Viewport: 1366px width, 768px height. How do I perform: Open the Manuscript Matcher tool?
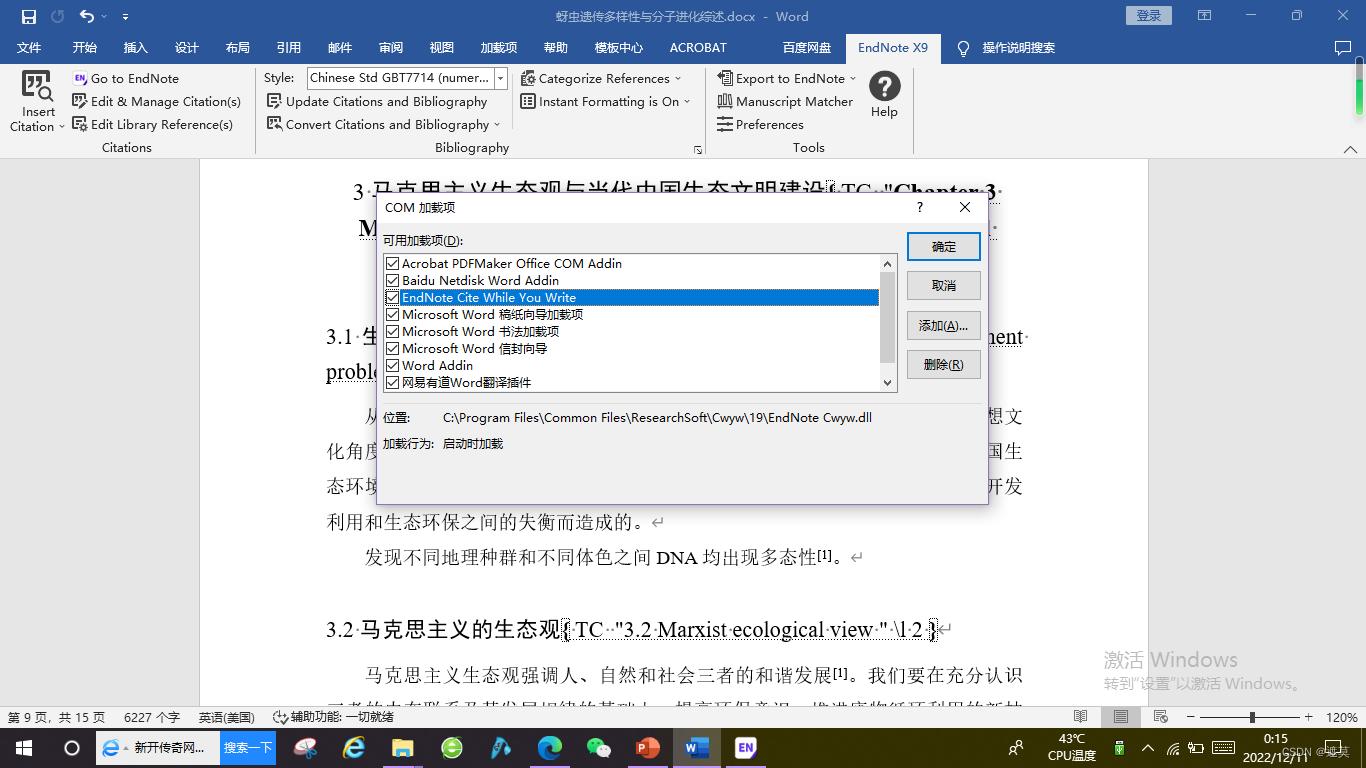(785, 101)
